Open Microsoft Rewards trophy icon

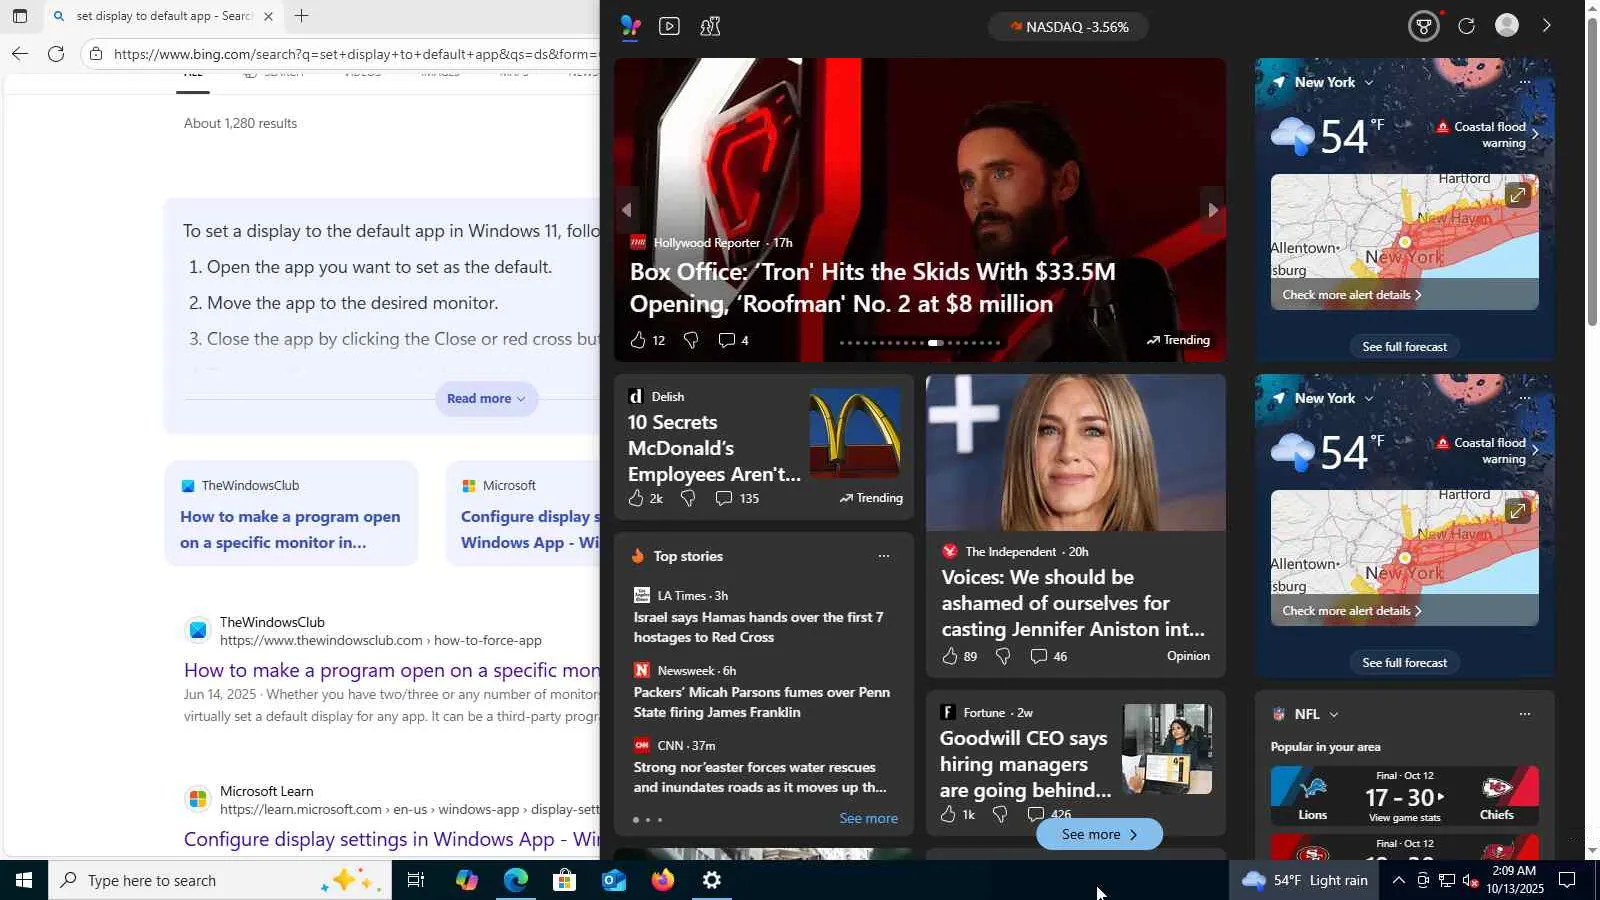pyautogui.click(x=1423, y=26)
